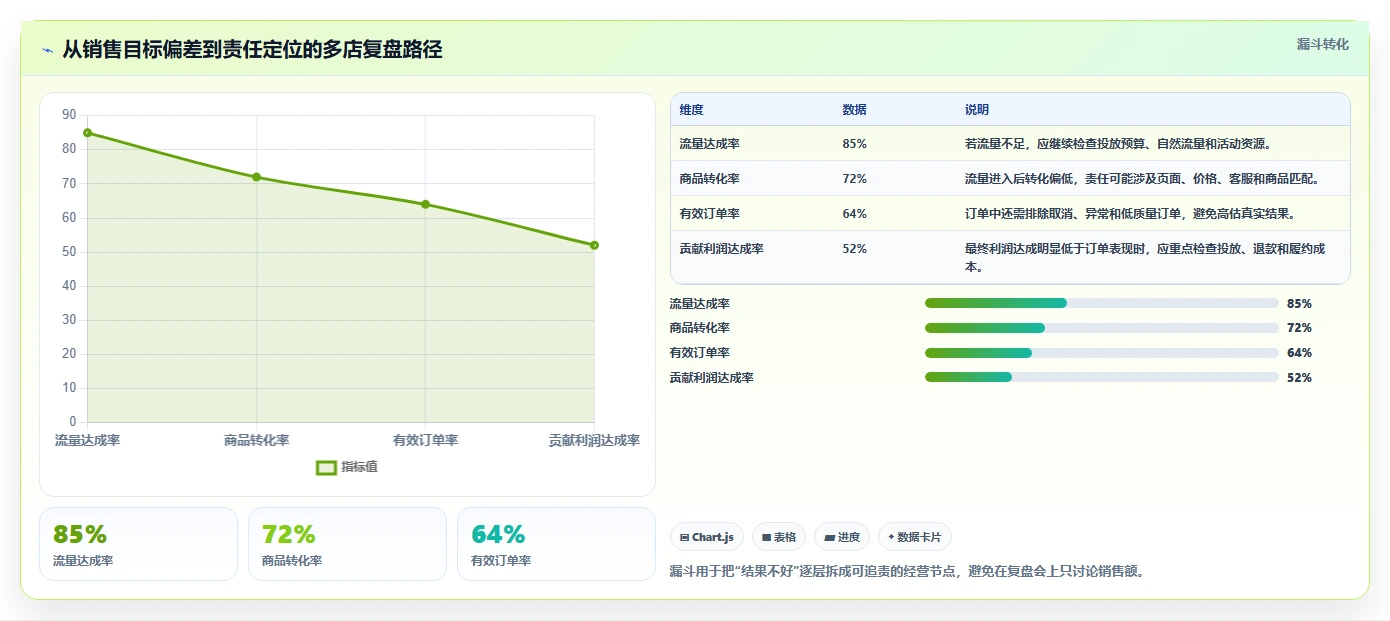Click 64% next to 有效订单率 progress bar
The width and height of the screenshot is (1390, 621).
(1299, 352)
